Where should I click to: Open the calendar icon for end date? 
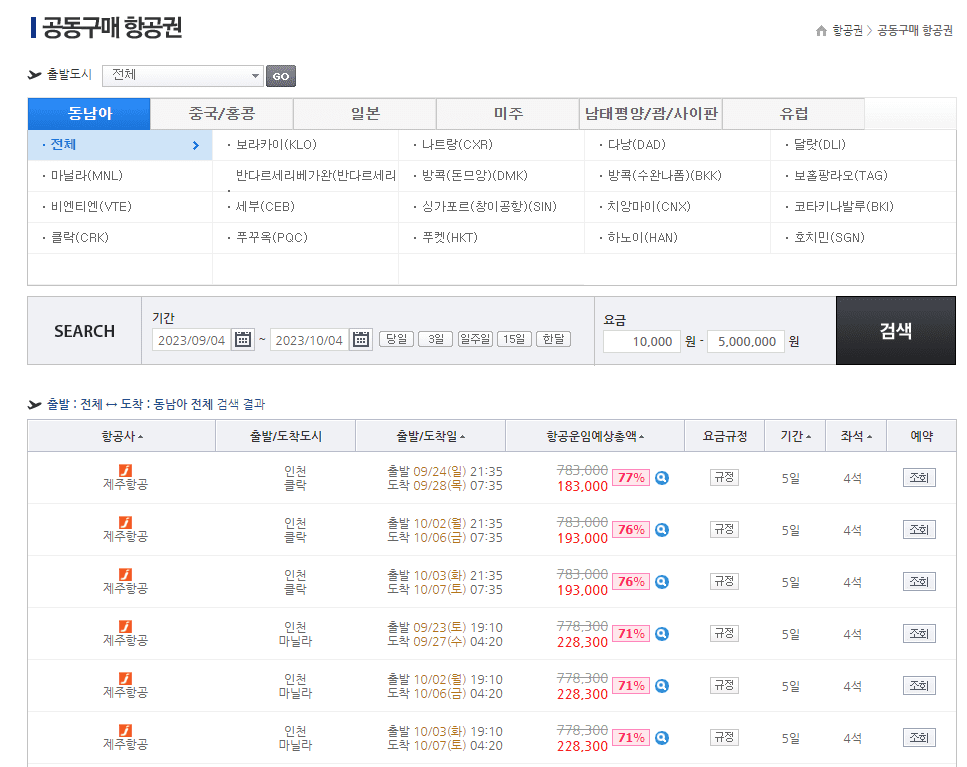361,339
